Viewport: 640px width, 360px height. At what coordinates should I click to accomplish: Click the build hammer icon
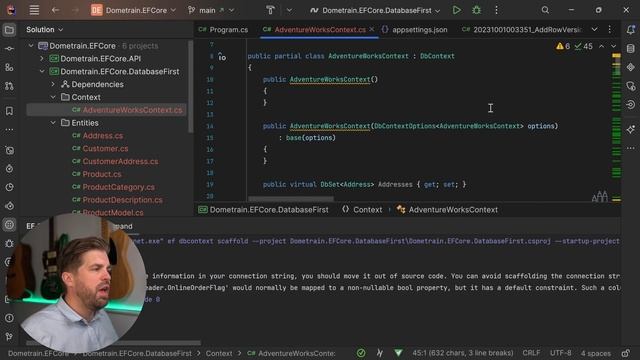(x=270, y=10)
